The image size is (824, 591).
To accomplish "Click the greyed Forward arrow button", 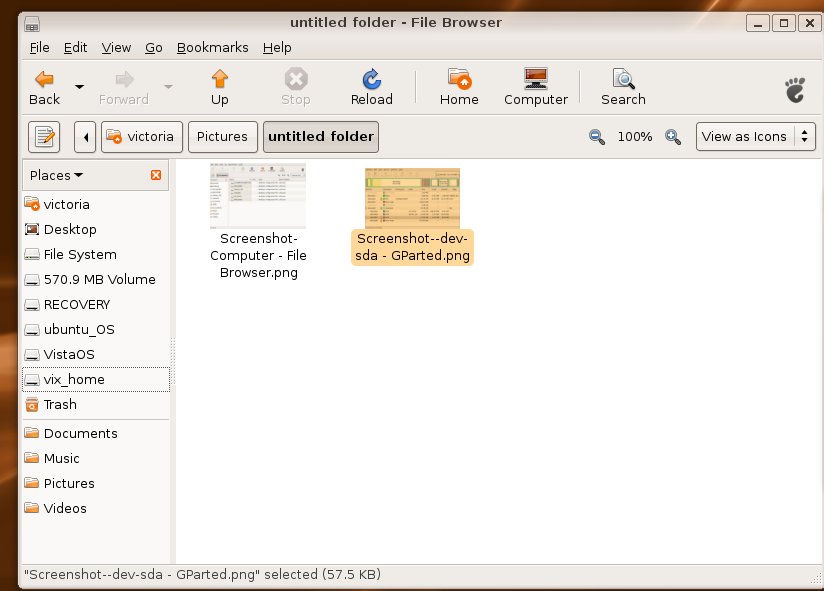I will point(124,87).
